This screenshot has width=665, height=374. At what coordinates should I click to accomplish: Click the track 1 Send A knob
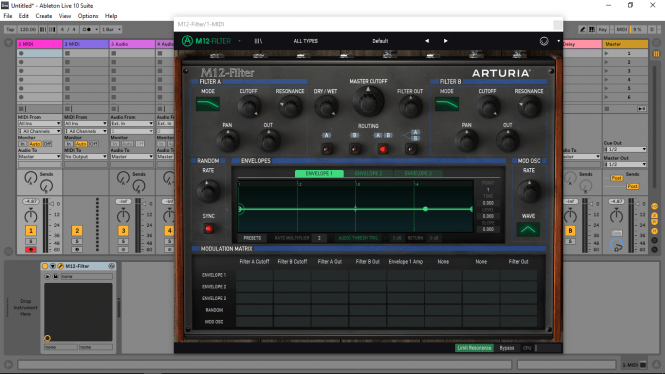point(31,178)
